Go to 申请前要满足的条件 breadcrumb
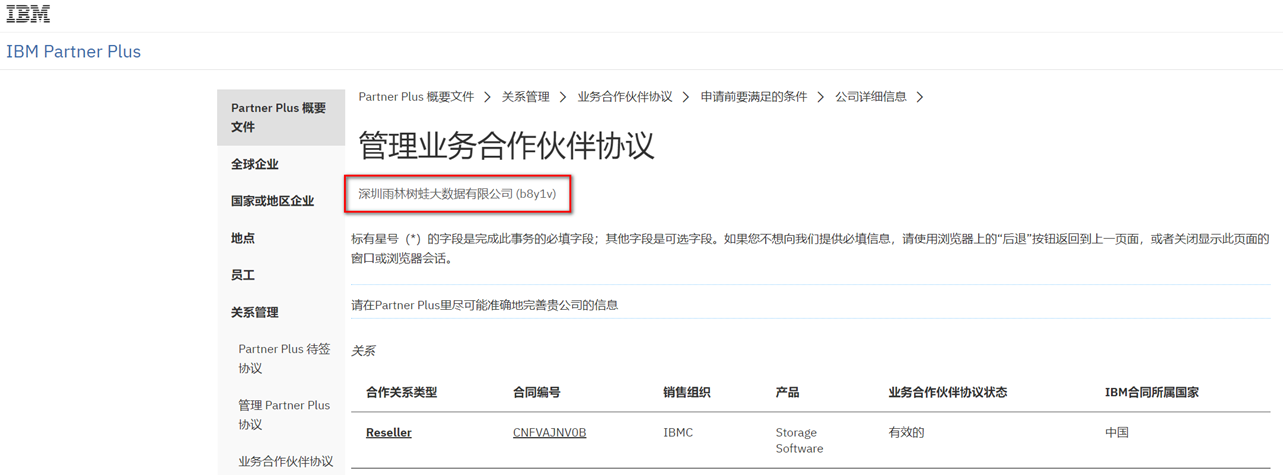The height and width of the screenshot is (475, 1283). tap(754, 97)
